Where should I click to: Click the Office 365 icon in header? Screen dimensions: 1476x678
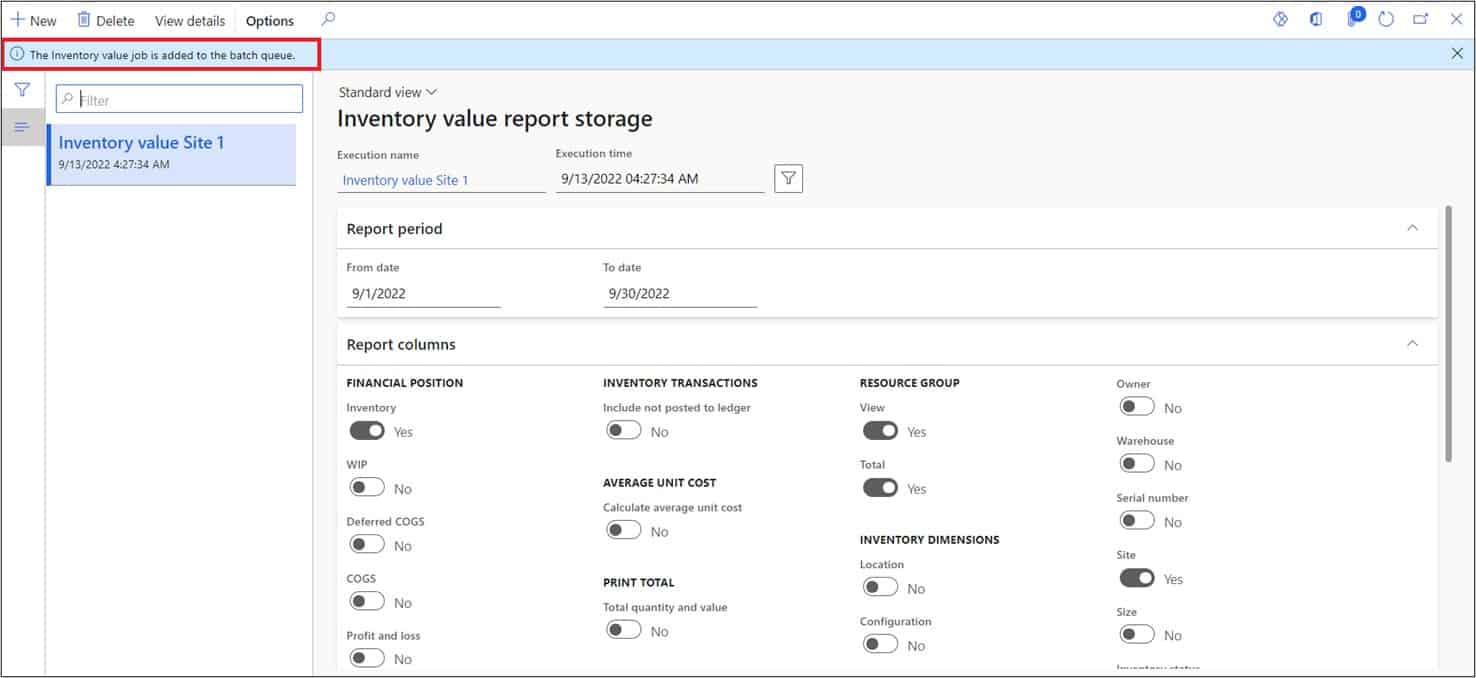(x=1316, y=18)
